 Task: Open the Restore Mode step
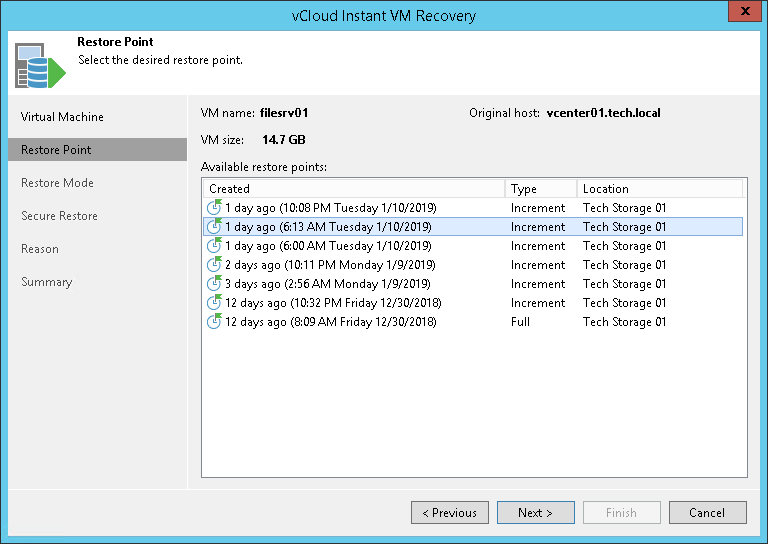click(x=57, y=183)
